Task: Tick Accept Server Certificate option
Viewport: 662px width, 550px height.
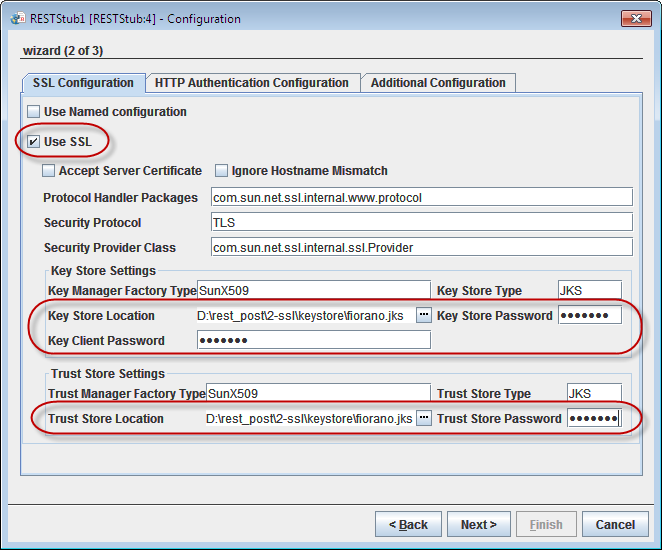Action: pyautogui.click(x=49, y=171)
